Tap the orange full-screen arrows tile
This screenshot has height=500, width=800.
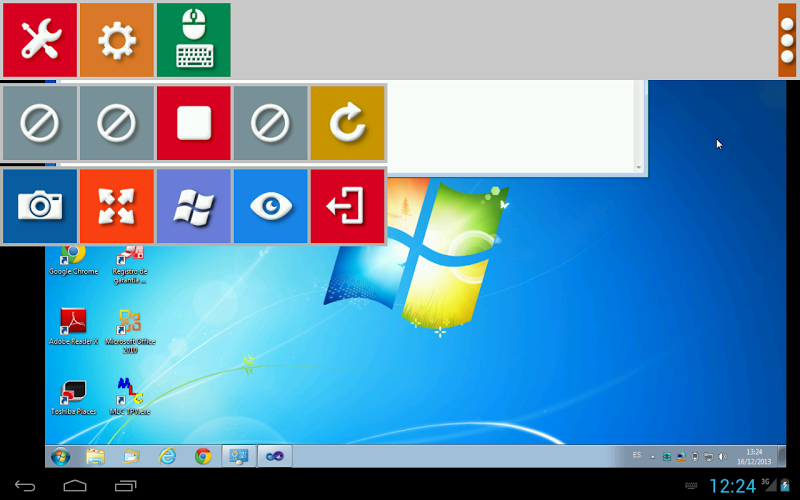click(x=117, y=206)
